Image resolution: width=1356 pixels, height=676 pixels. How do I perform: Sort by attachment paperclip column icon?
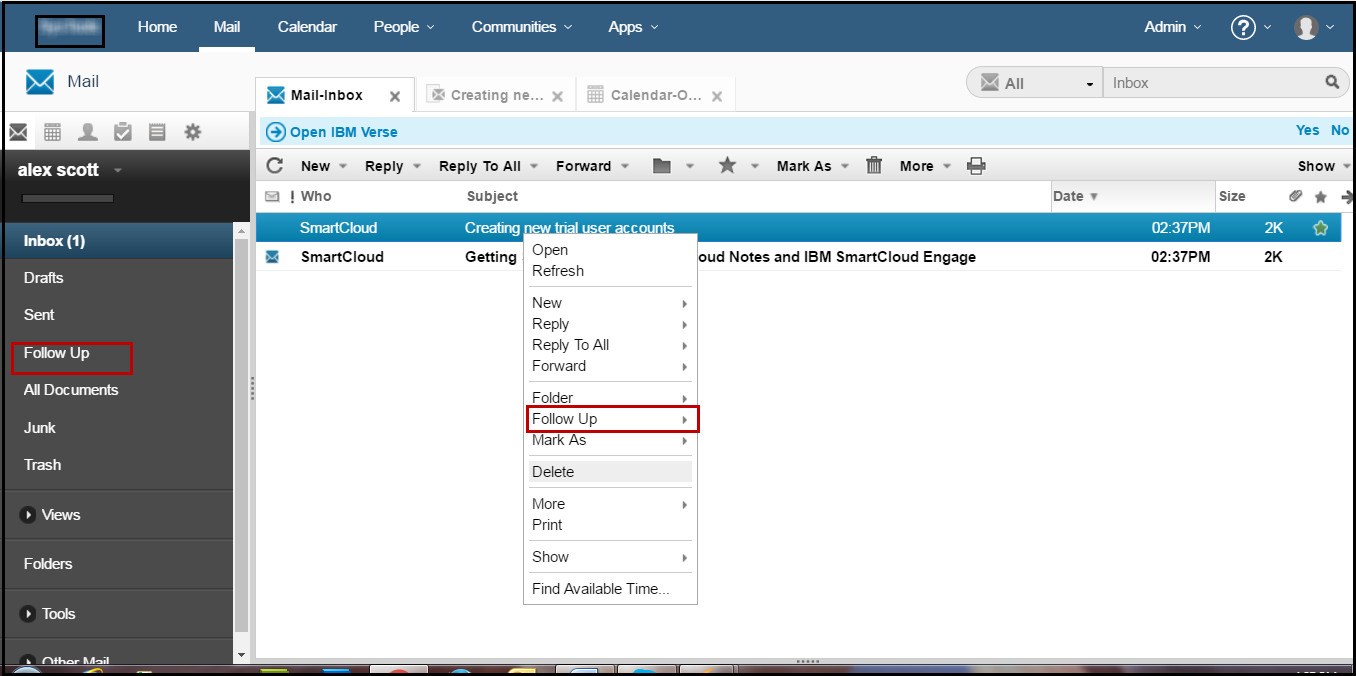[1296, 196]
